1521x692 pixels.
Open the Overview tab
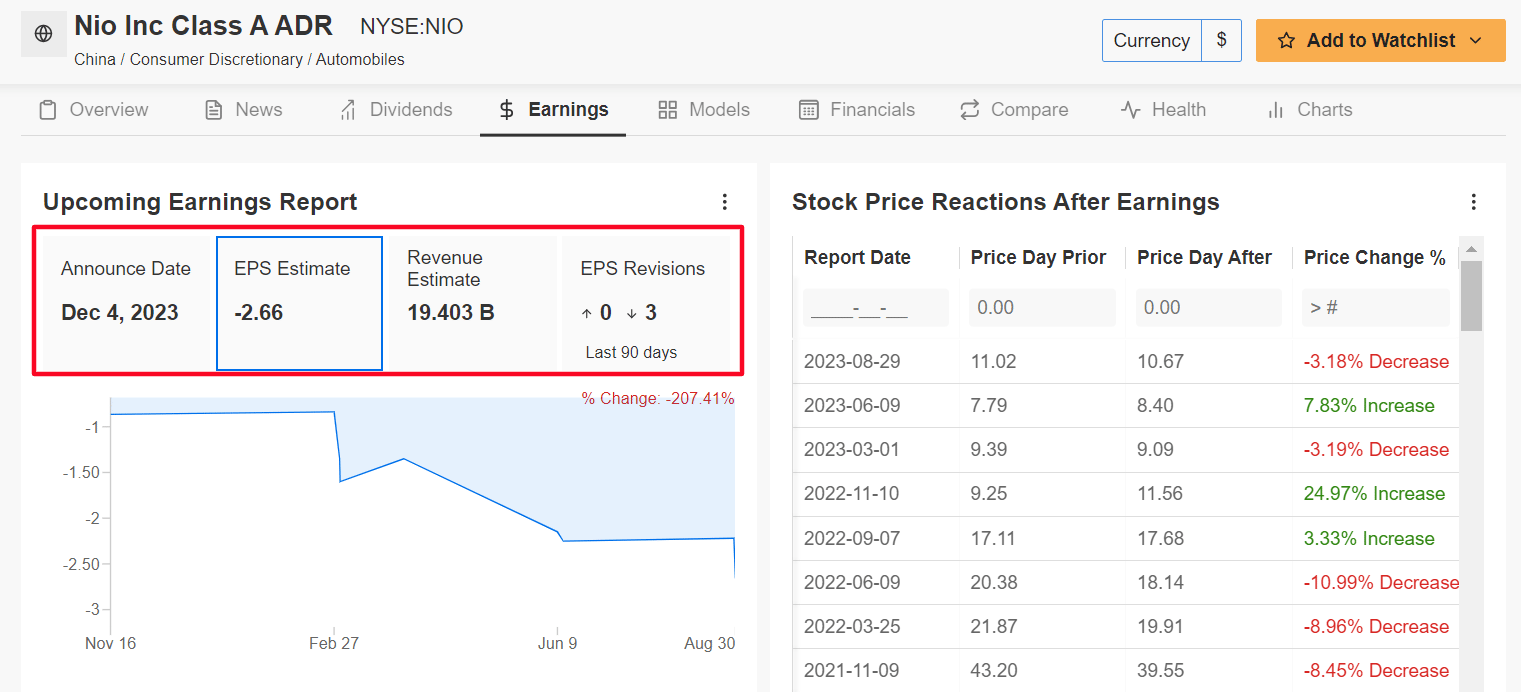point(93,110)
